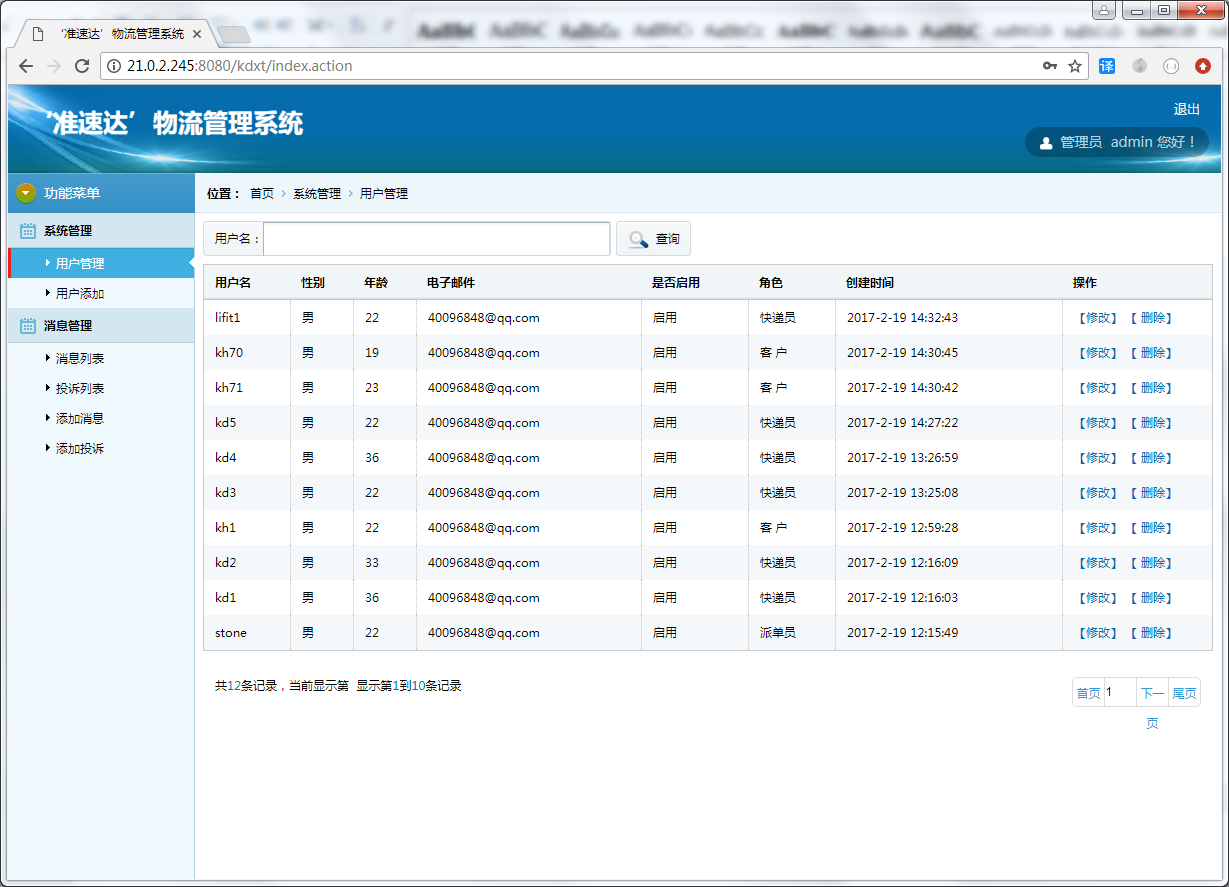Screen dimensions: 1229x887
Task: Click the magnifier icon on 查询 button
Action: pyautogui.click(x=638, y=239)
